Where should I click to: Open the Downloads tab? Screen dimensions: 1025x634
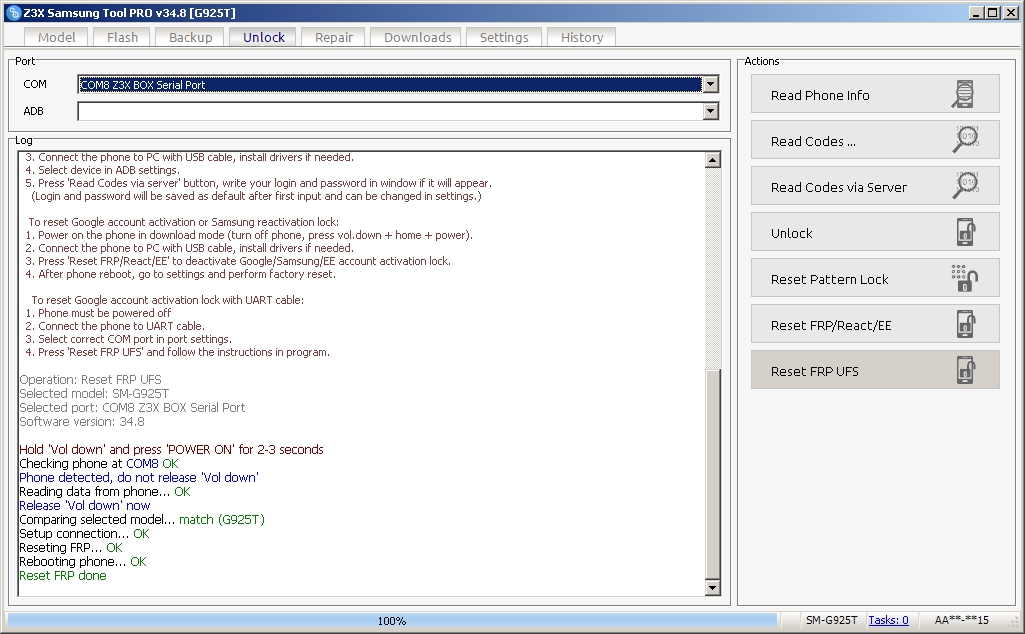417,37
